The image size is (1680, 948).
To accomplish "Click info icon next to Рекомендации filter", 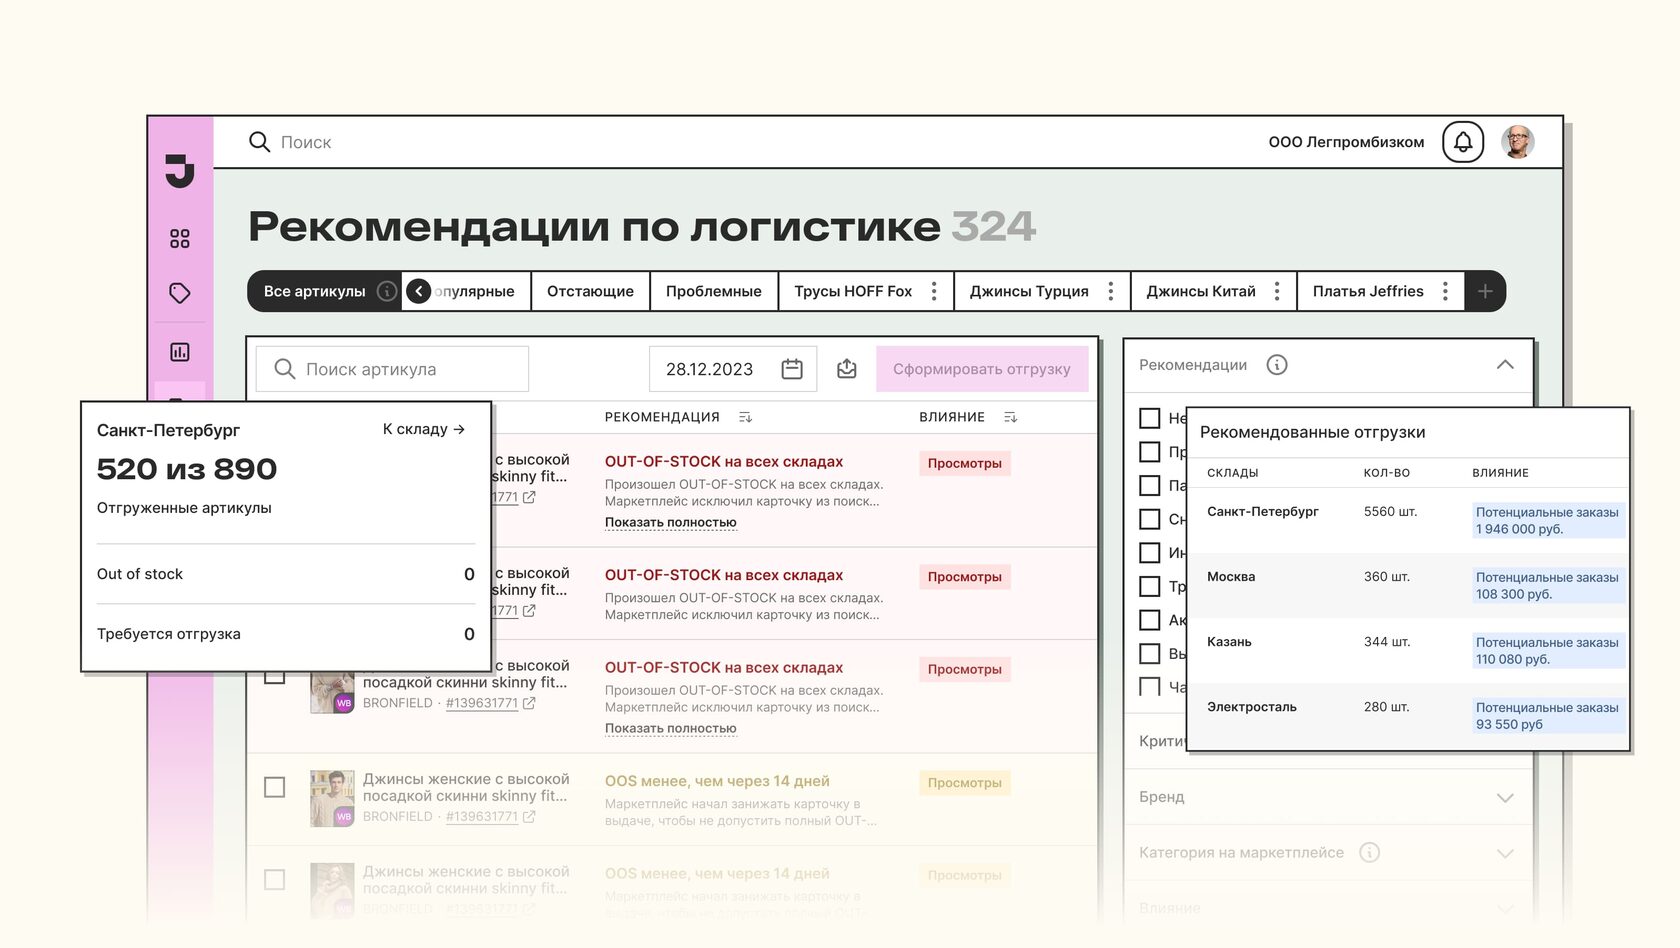I will point(1277,365).
